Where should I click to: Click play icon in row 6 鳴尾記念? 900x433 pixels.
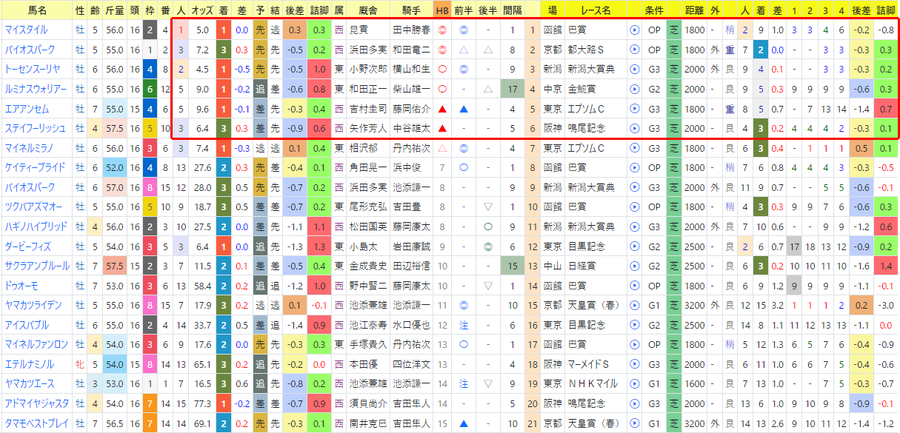coord(634,128)
